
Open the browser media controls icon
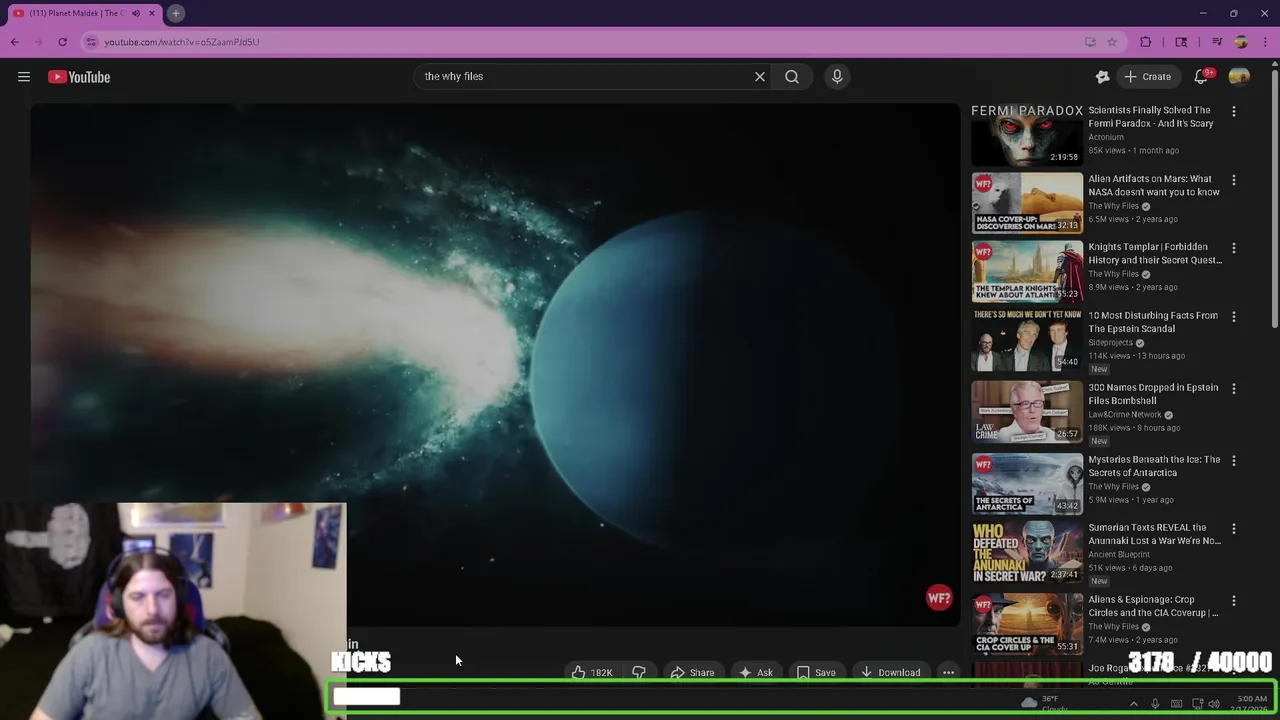(x=1217, y=42)
